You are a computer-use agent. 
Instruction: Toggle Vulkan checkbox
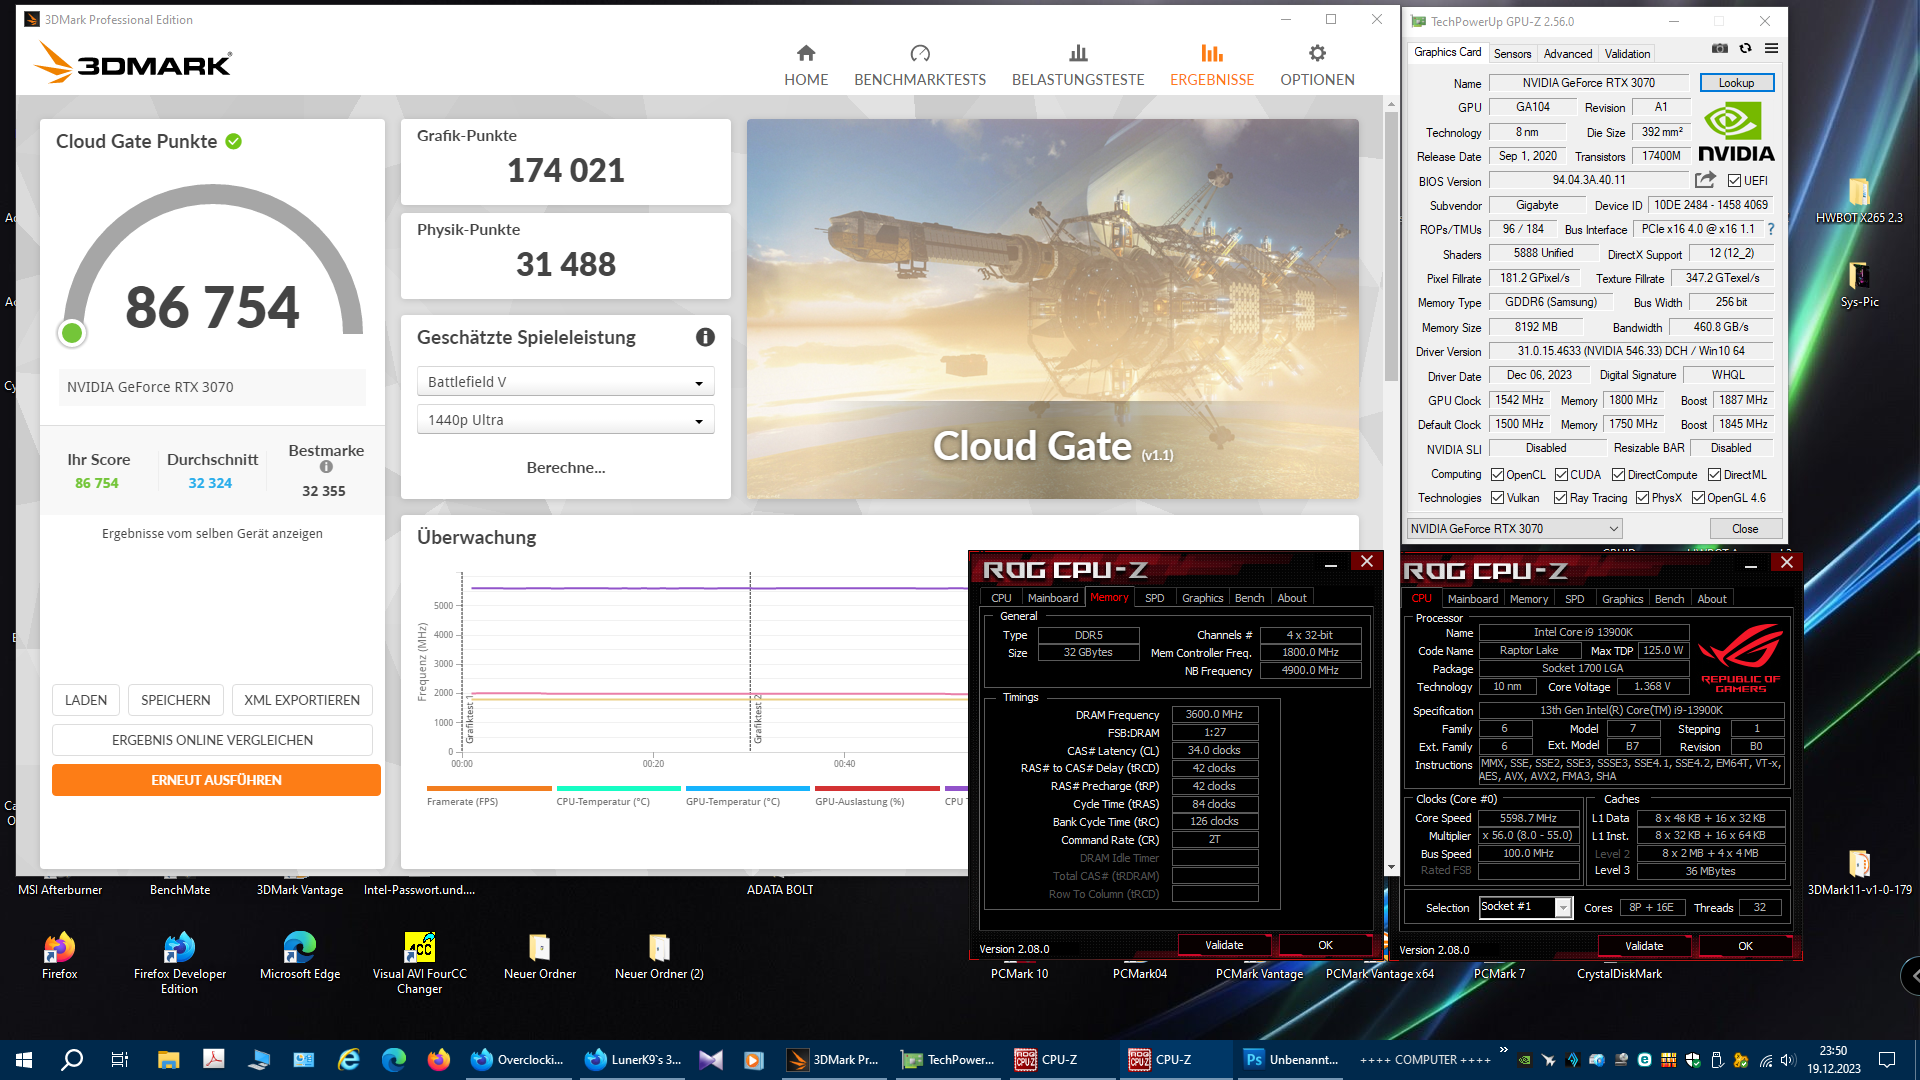(1497, 498)
